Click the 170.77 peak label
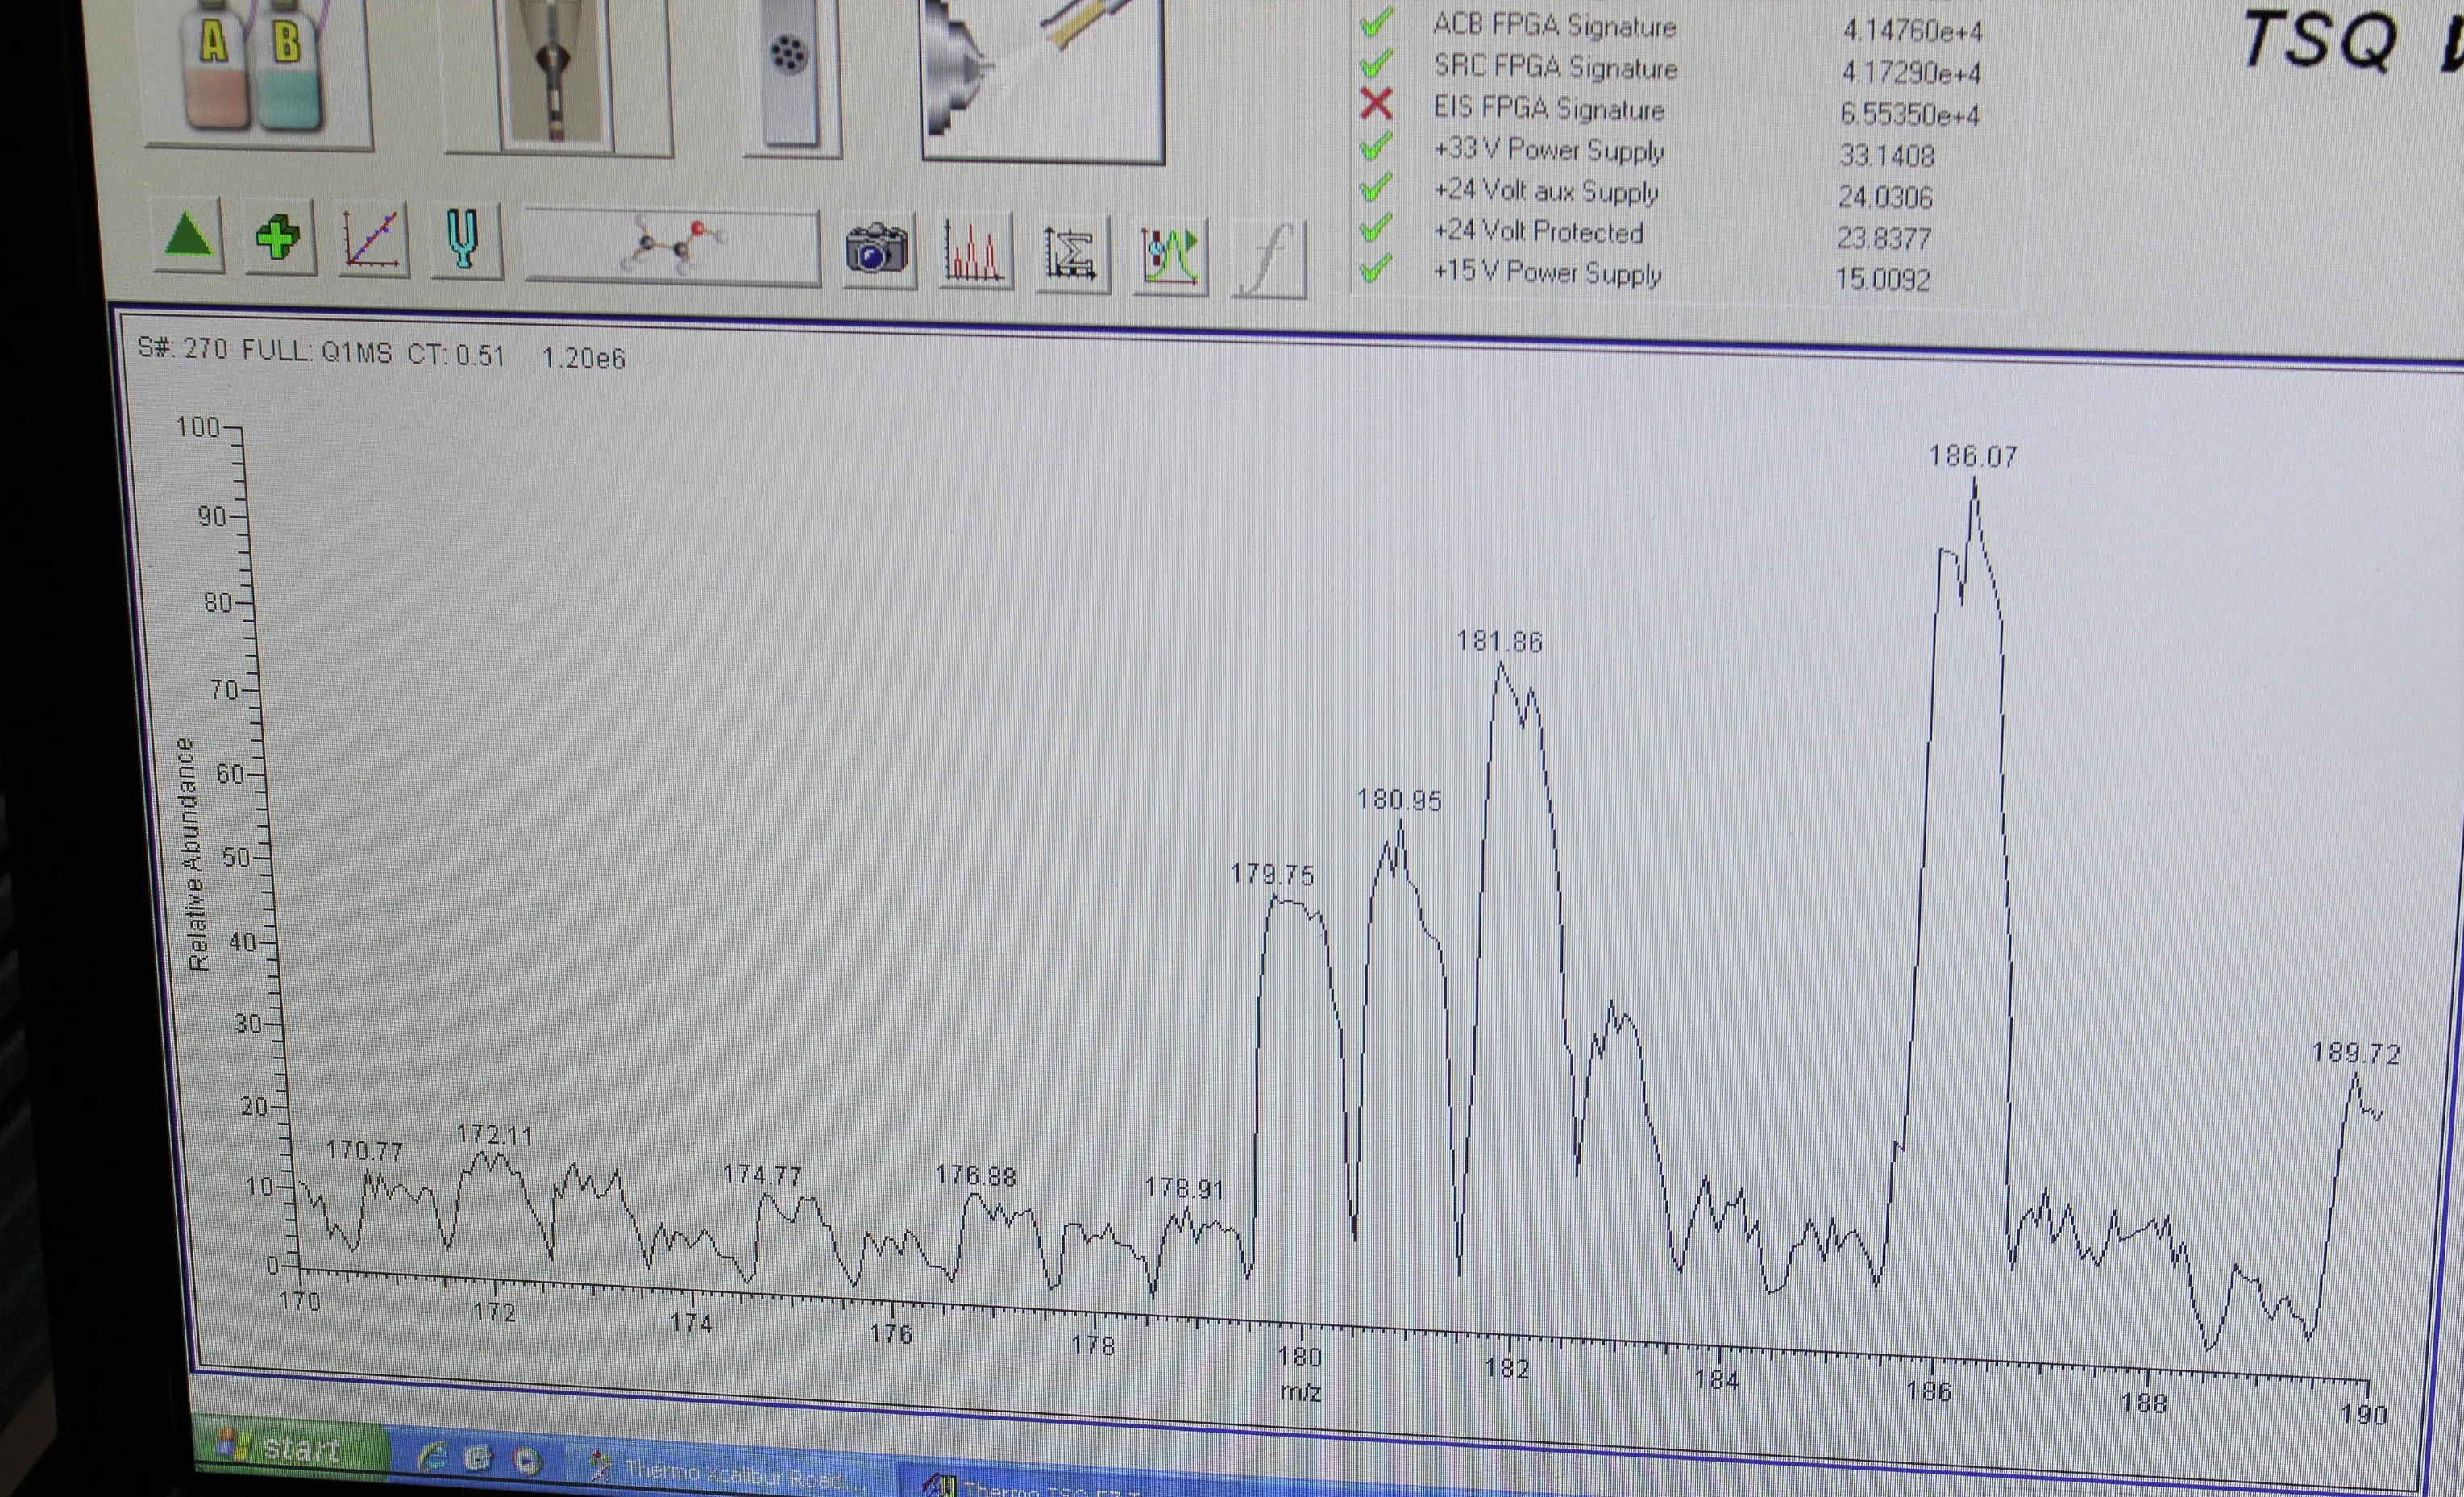 364,1151
